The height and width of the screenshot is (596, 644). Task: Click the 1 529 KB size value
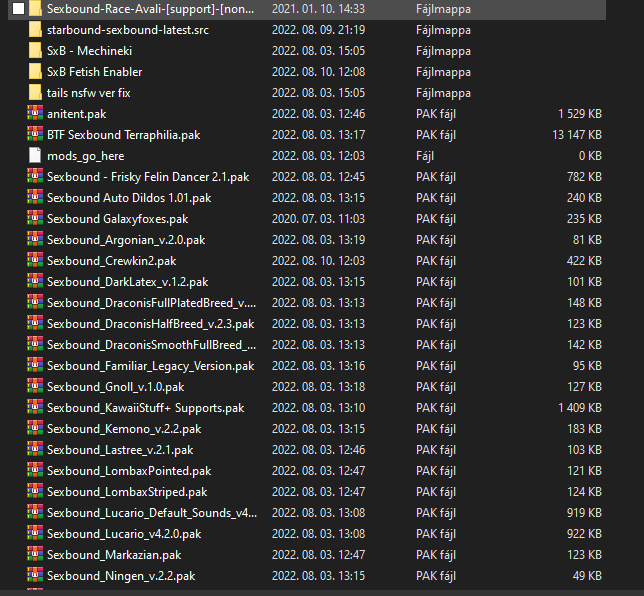(x=580, y=114)
